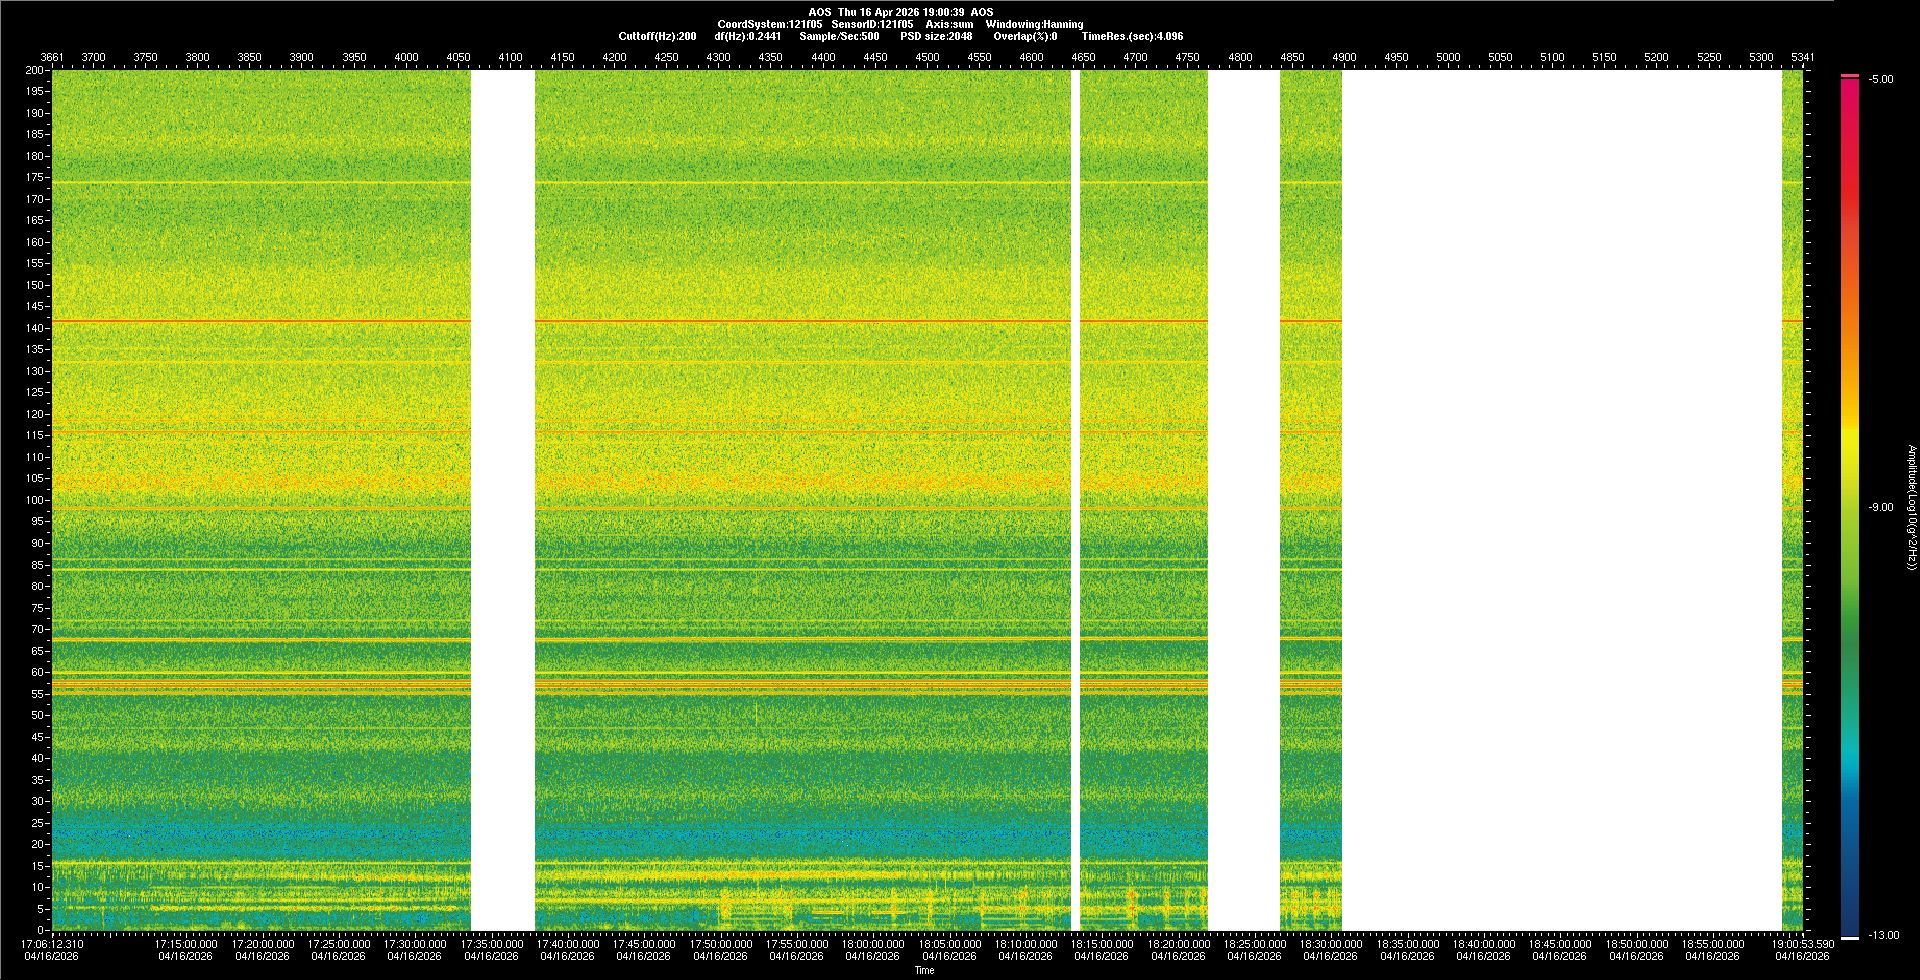The height and width of the screenshot is (980, 1920).
Task: Click the CoordSystem:121f05 header label
Action: 770,24
